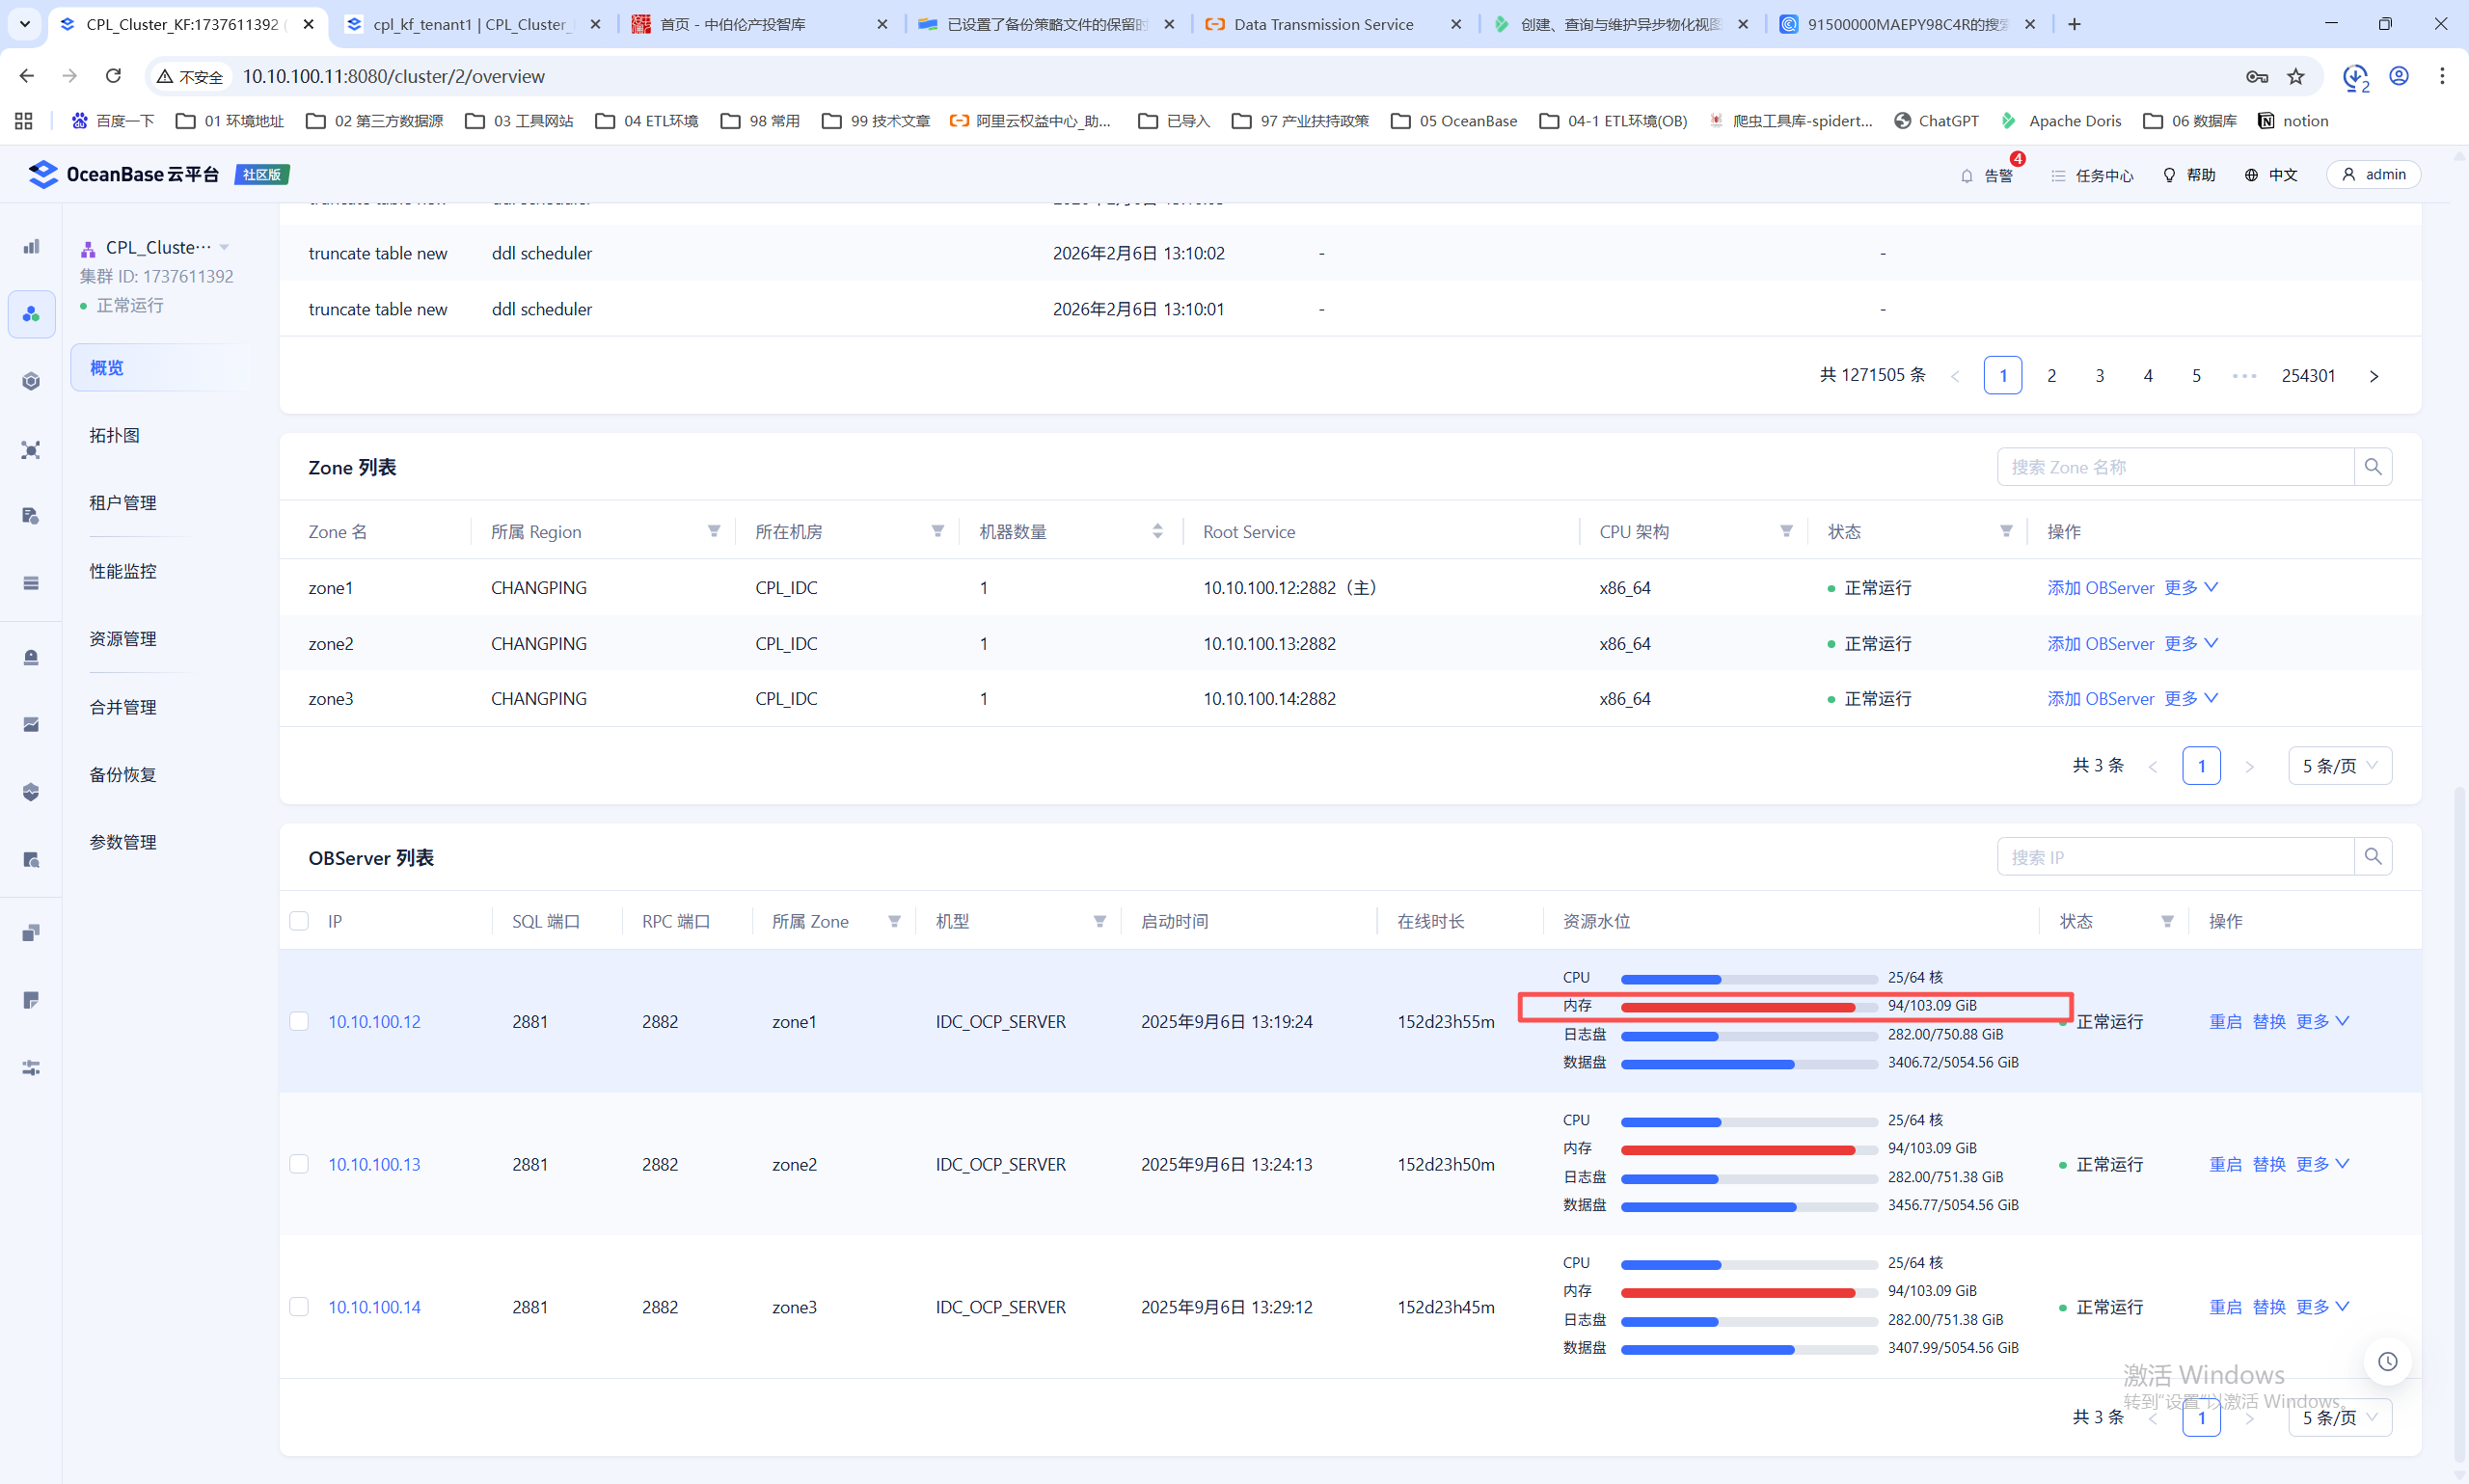Click the bar chart icon in left sidebar
2469x1484 pixels.
click(32, 247)
